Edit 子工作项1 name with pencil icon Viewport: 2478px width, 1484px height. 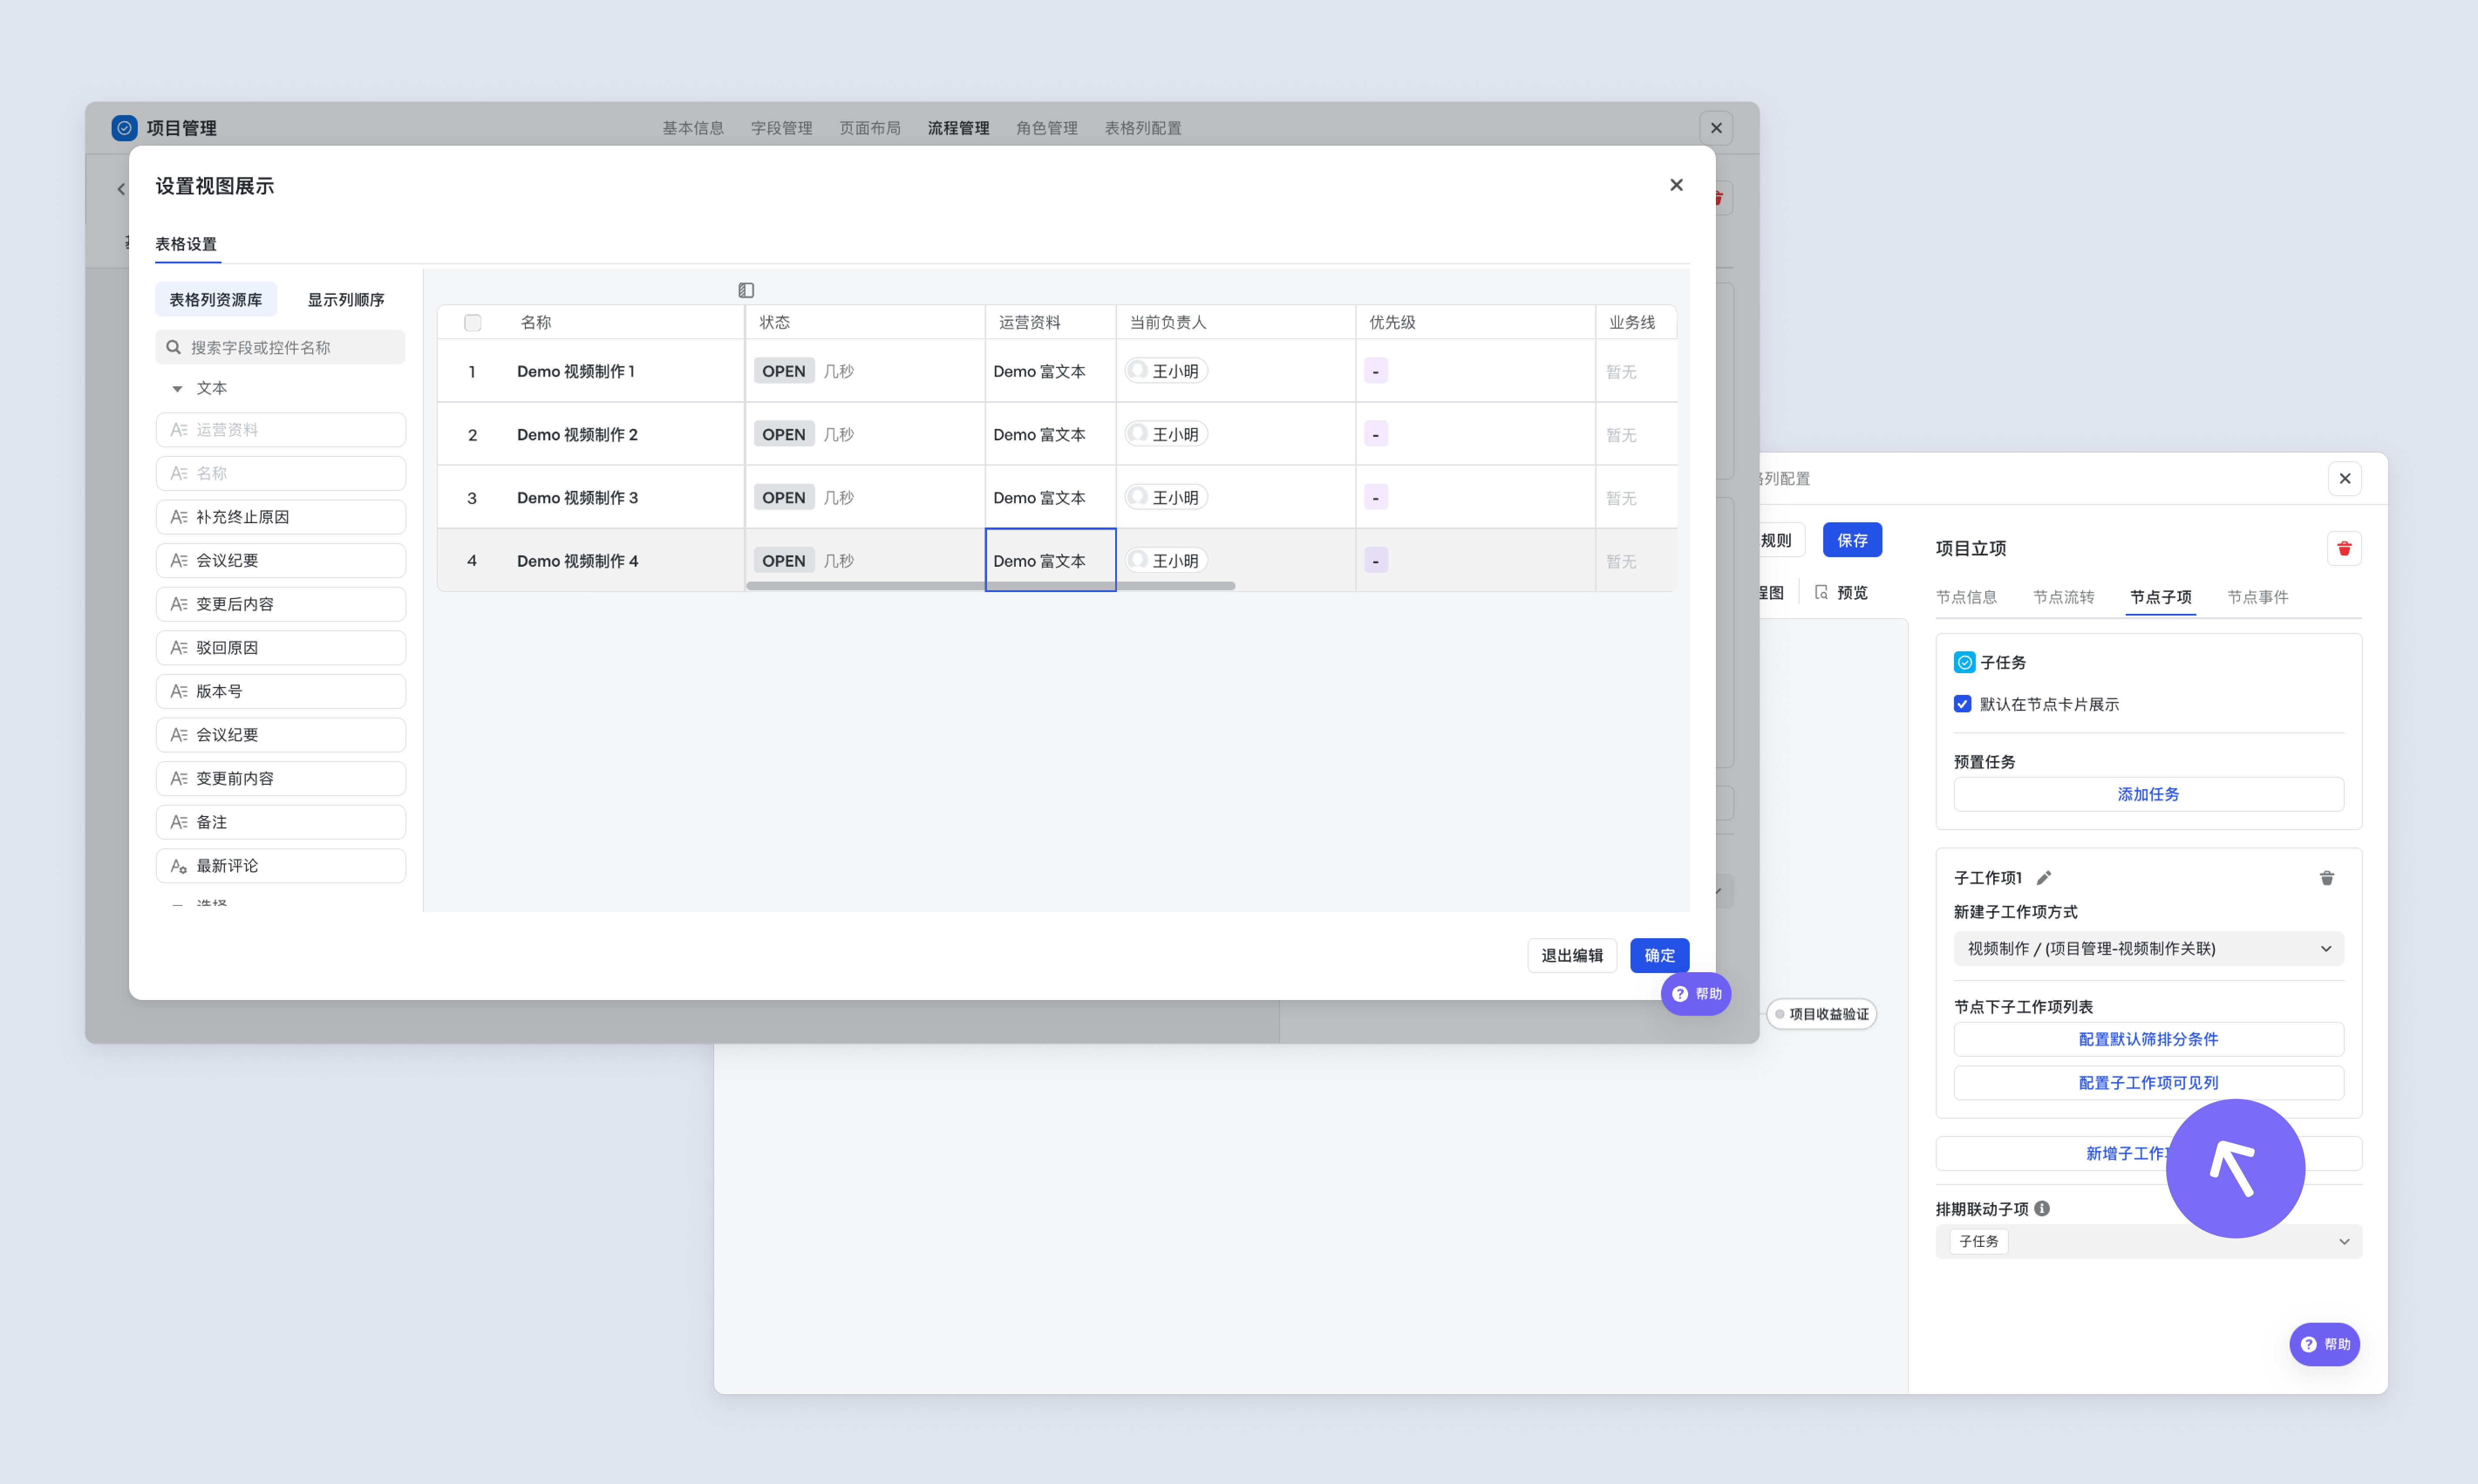pyautogui.click(x=2044, y=878)
